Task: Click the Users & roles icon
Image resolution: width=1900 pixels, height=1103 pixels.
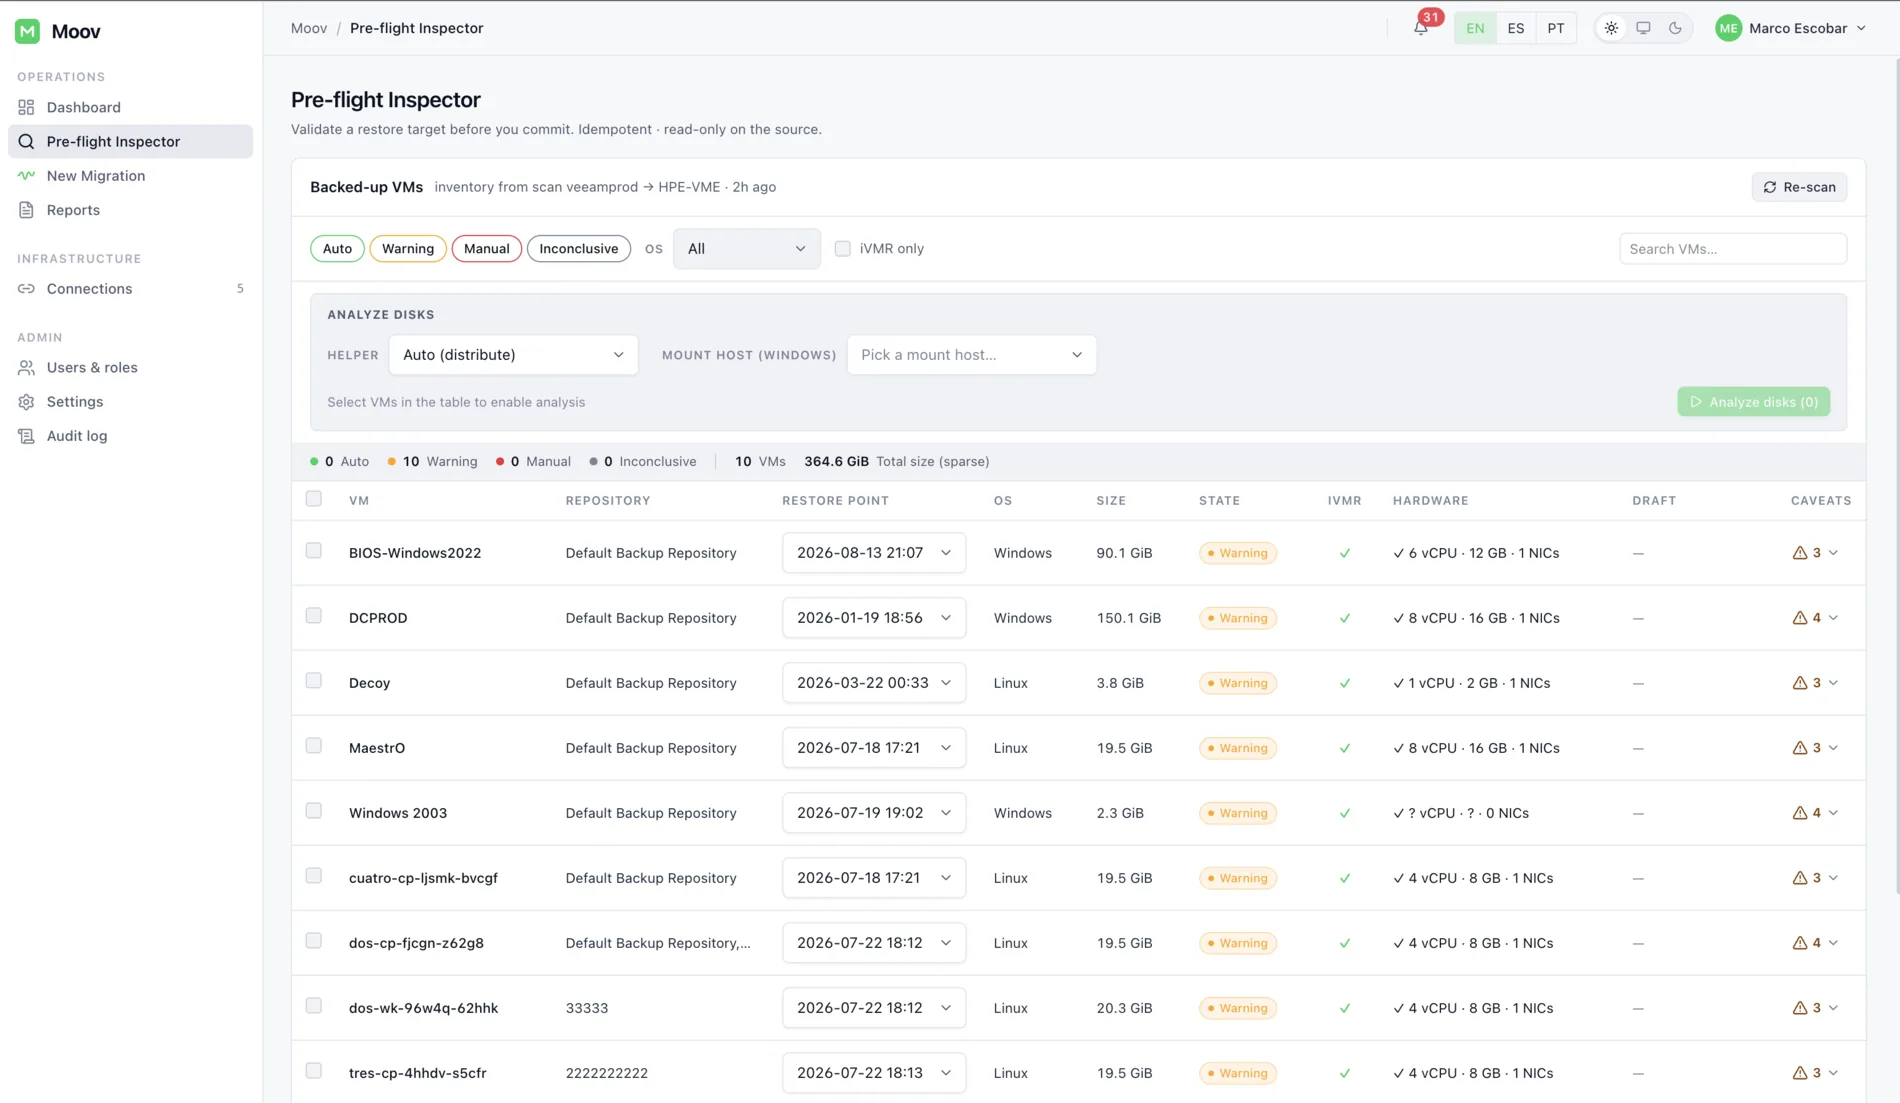Action: [26, 367]
